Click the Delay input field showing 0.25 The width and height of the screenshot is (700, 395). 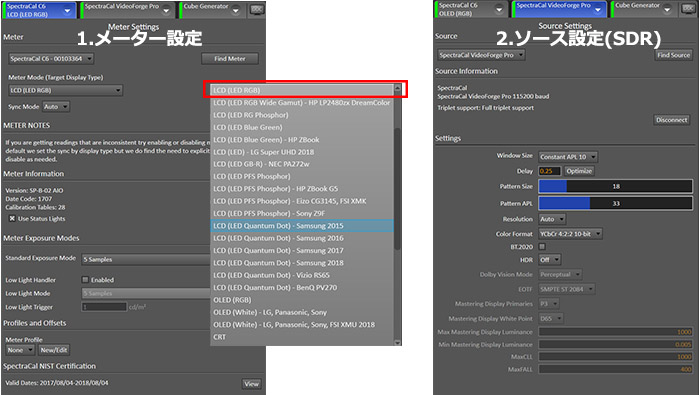pos(550,171)
